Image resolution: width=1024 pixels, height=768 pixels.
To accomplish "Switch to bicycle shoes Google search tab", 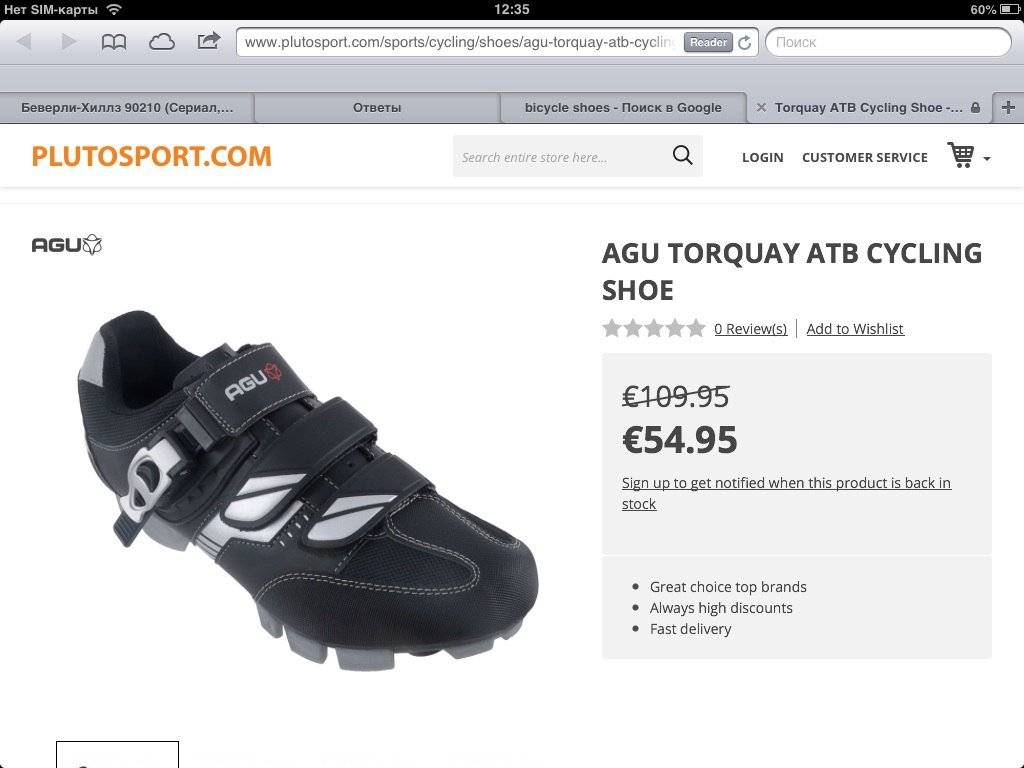I will 623,108.
